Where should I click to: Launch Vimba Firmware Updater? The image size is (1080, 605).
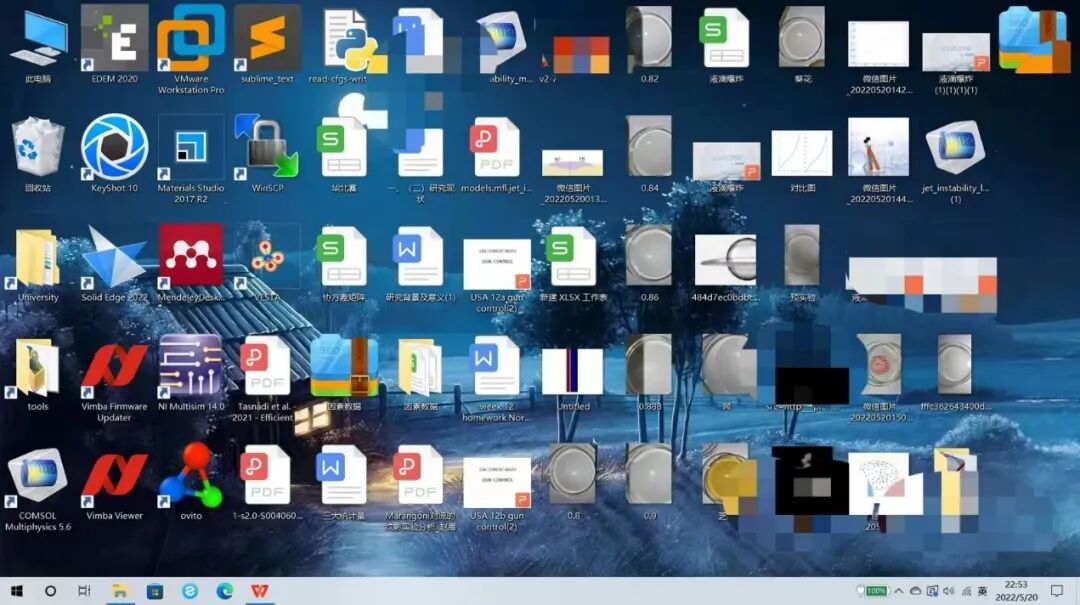coord(114,378)
